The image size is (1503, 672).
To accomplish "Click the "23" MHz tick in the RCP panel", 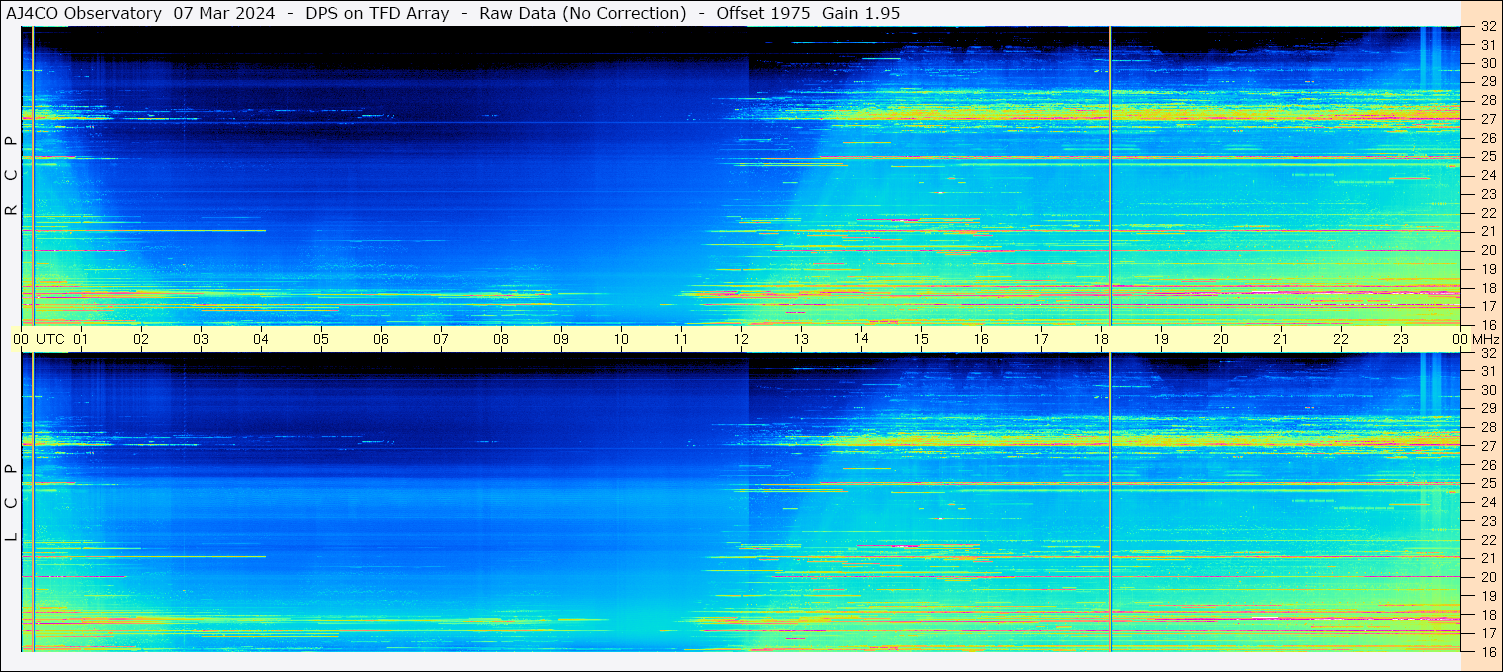I will 1487,194.
